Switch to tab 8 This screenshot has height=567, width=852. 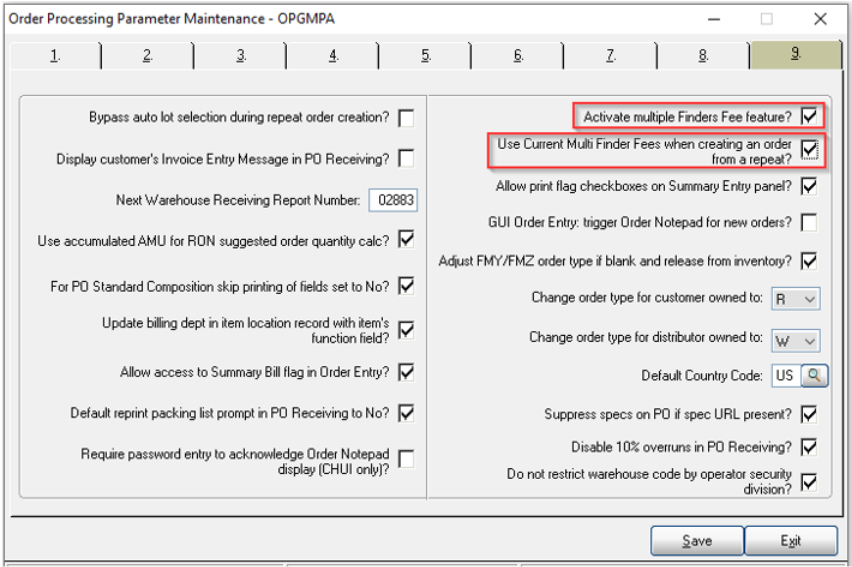click(x=703, y=55)
